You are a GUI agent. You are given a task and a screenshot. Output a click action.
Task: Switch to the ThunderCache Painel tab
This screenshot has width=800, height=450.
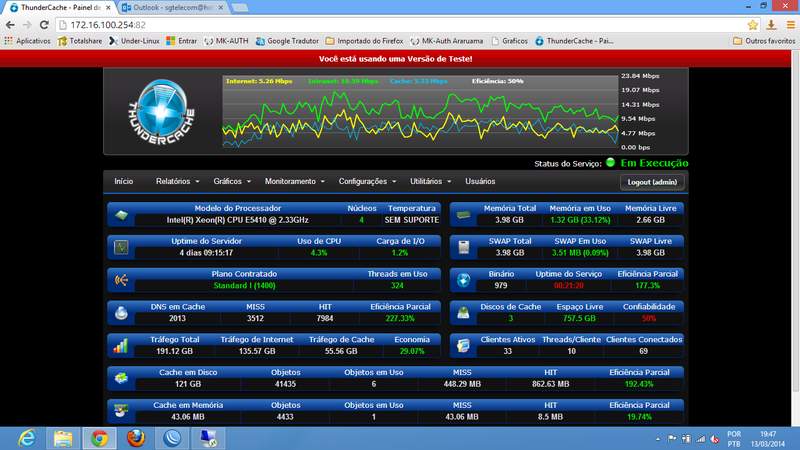pos(60,8)
